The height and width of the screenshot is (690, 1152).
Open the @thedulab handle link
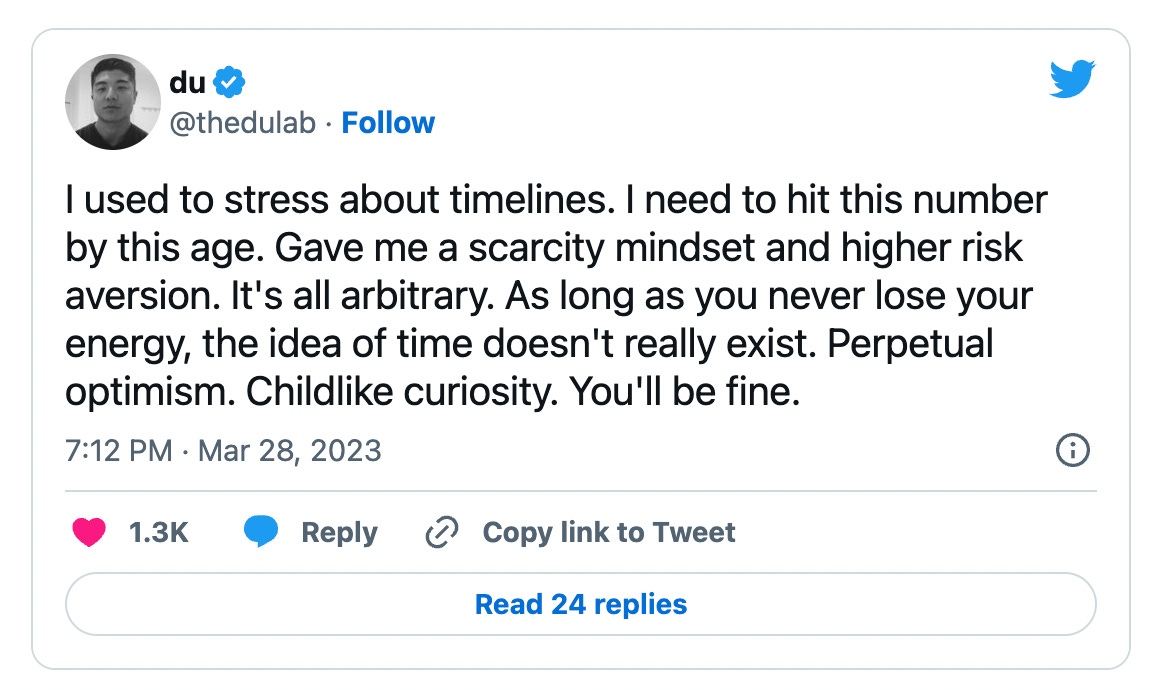(x=242, y=123)
